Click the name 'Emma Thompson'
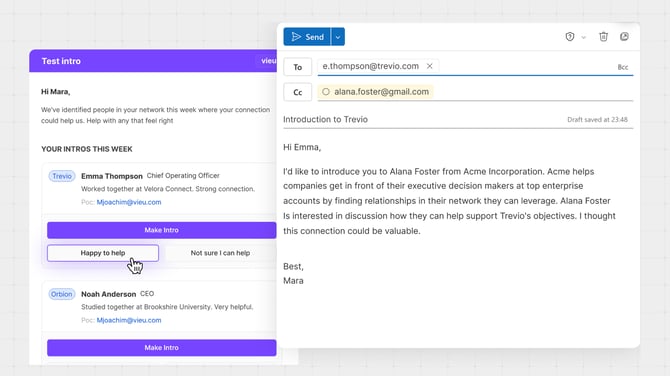 coord(112,176)
